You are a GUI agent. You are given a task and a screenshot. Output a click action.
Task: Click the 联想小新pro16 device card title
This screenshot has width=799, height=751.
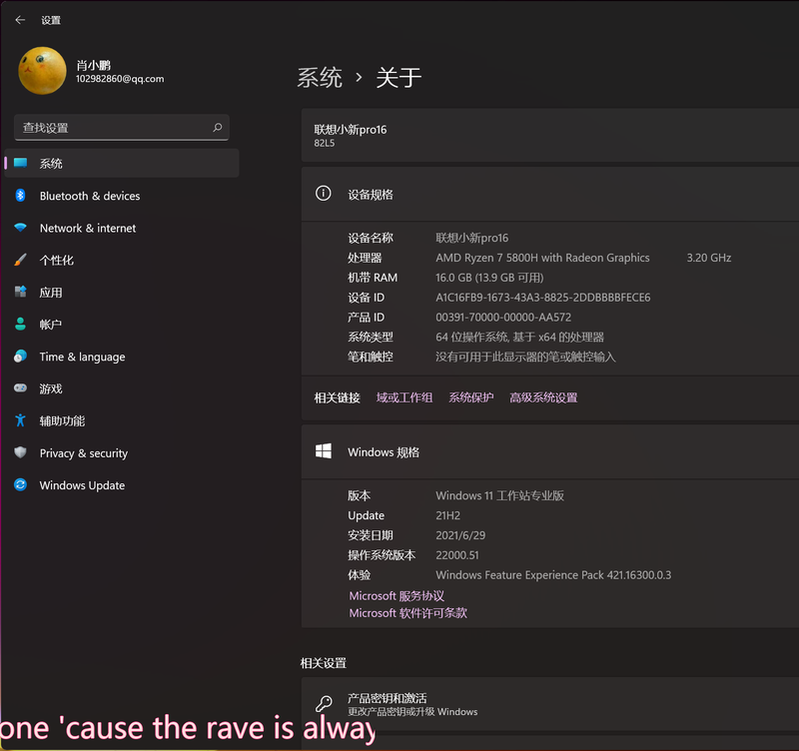pos(350,129)
